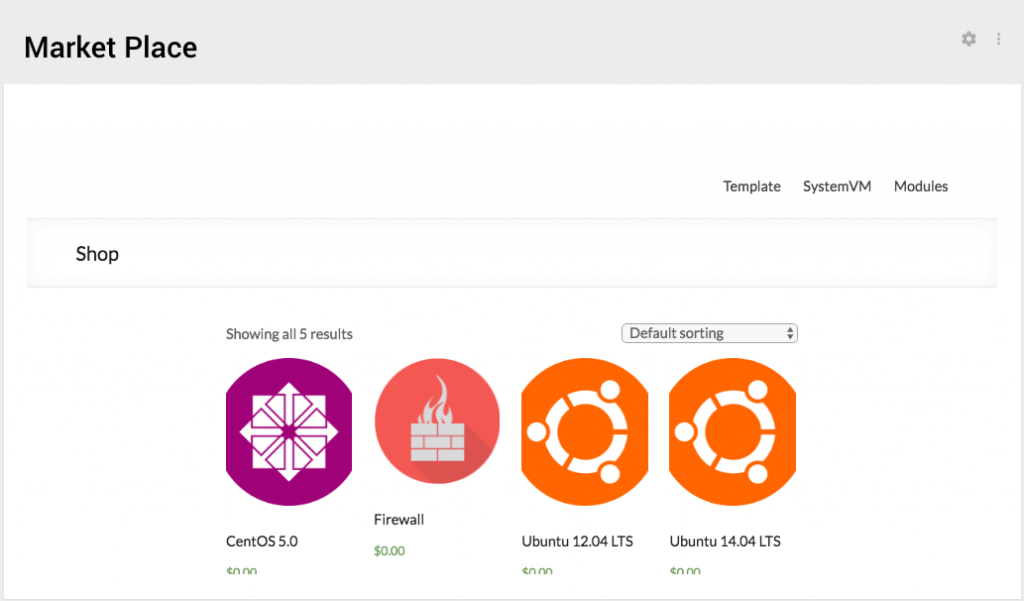Open the vertical three-dot options menu
The image size is (1024, 601).
(999, 39)
